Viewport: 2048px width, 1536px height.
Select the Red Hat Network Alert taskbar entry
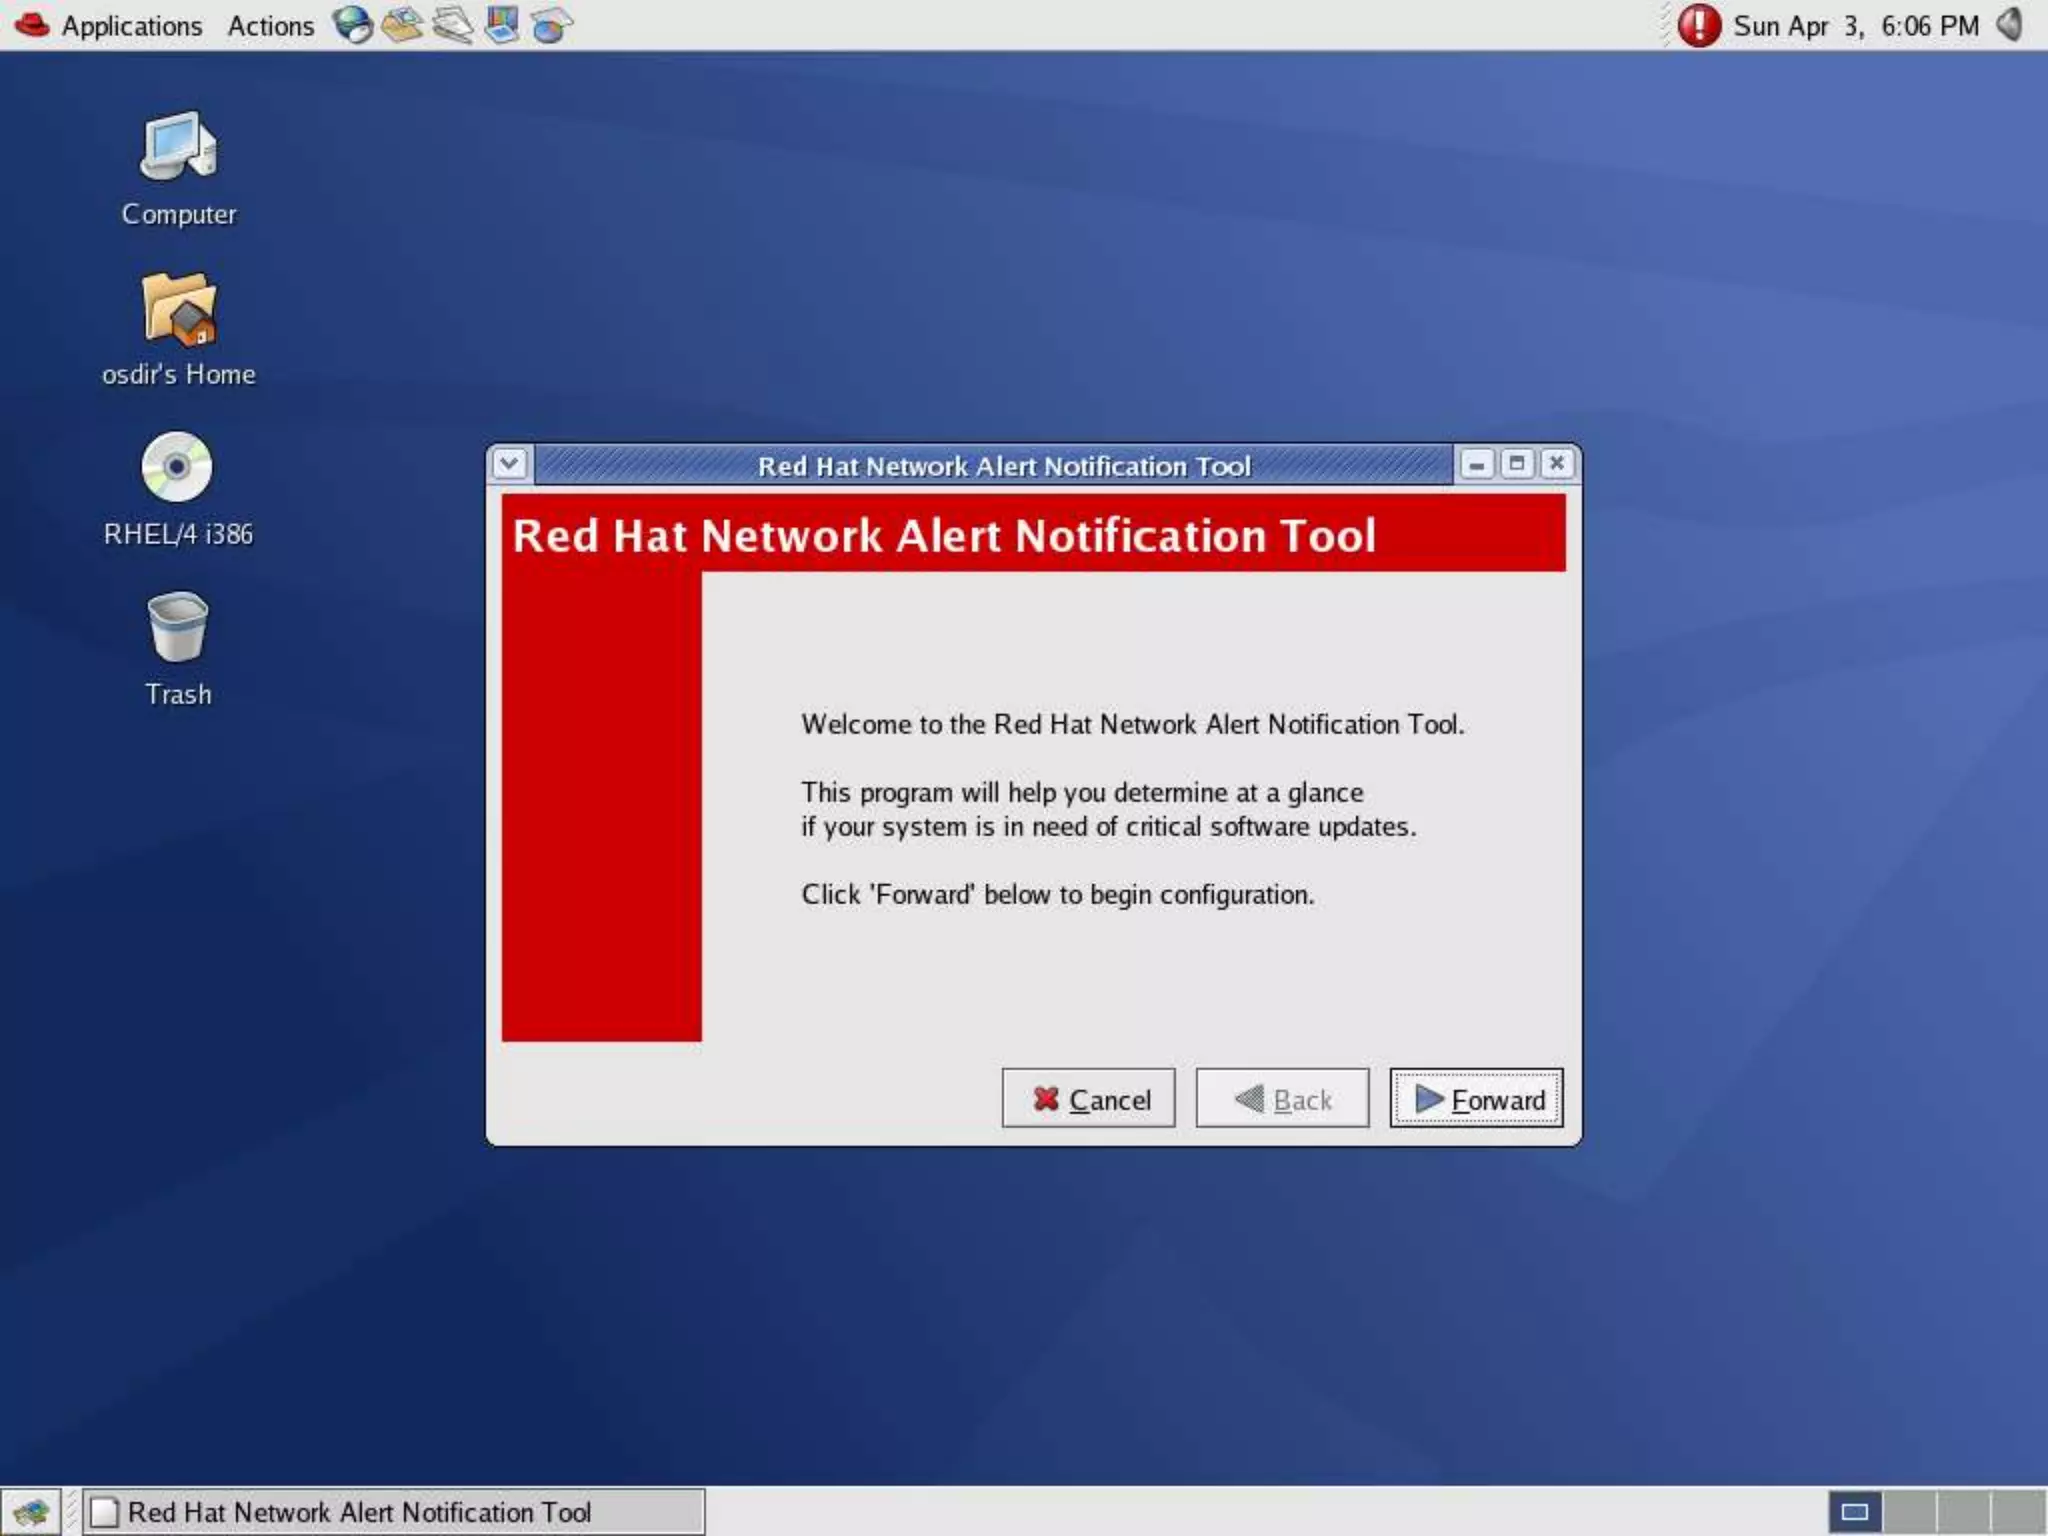coord(392,1511)
